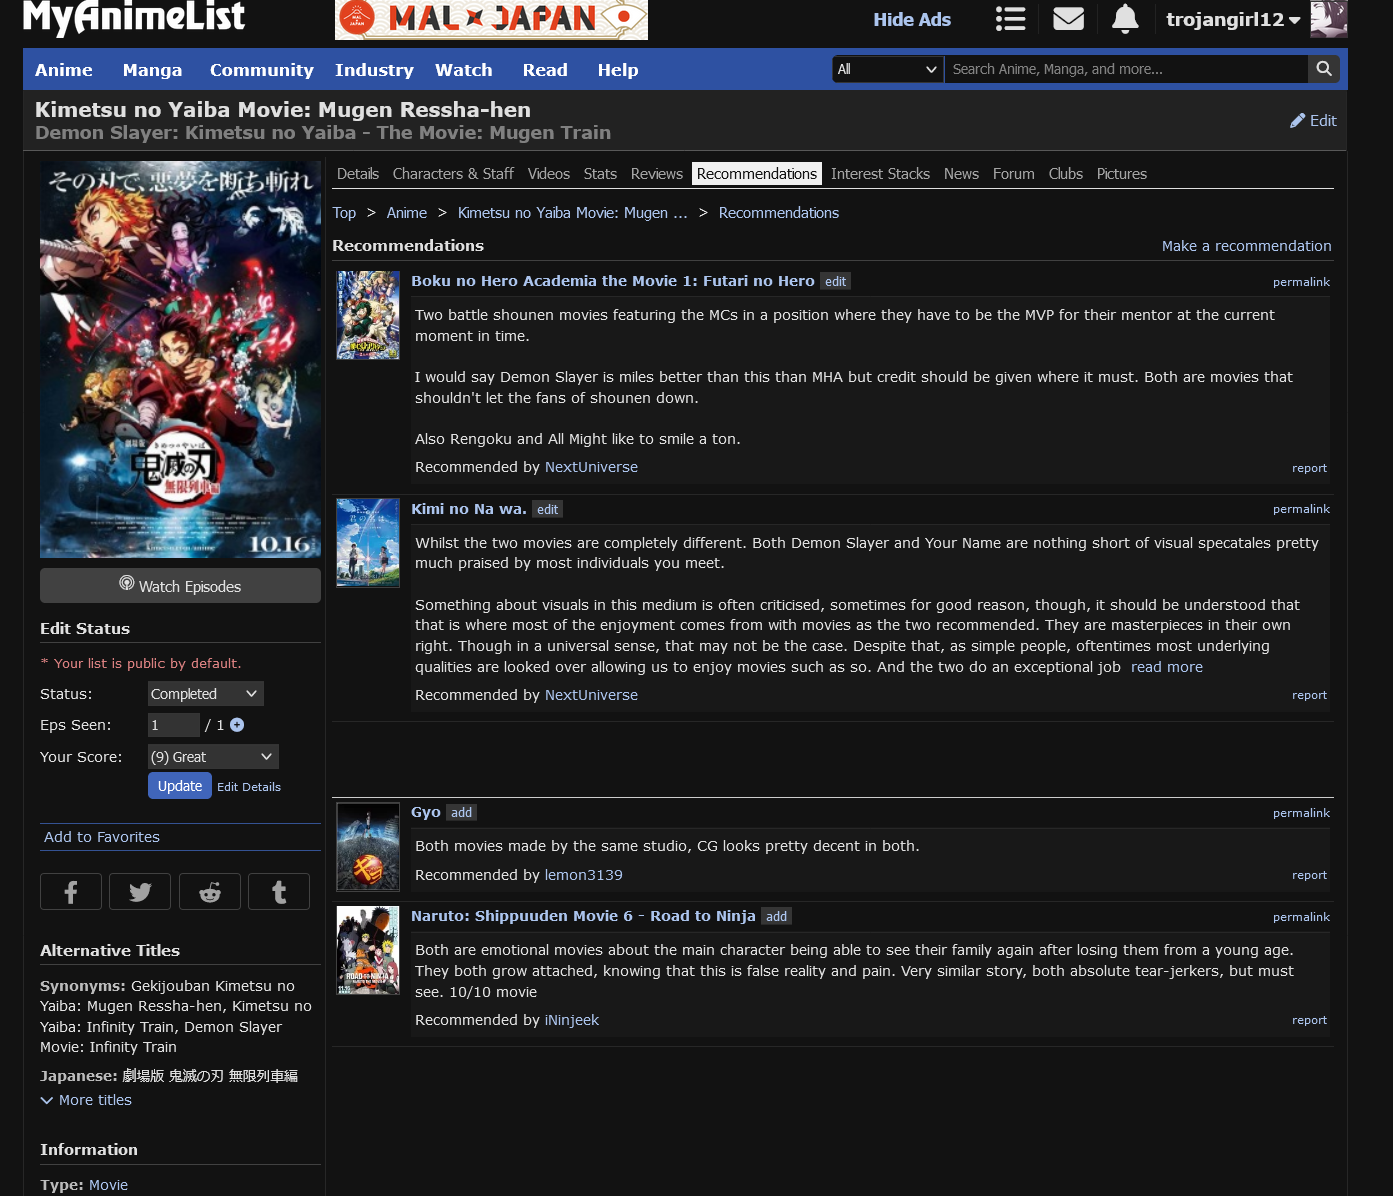Click the search magnifier button
1393x1196 pixels.
click(x=1323, y=69)
